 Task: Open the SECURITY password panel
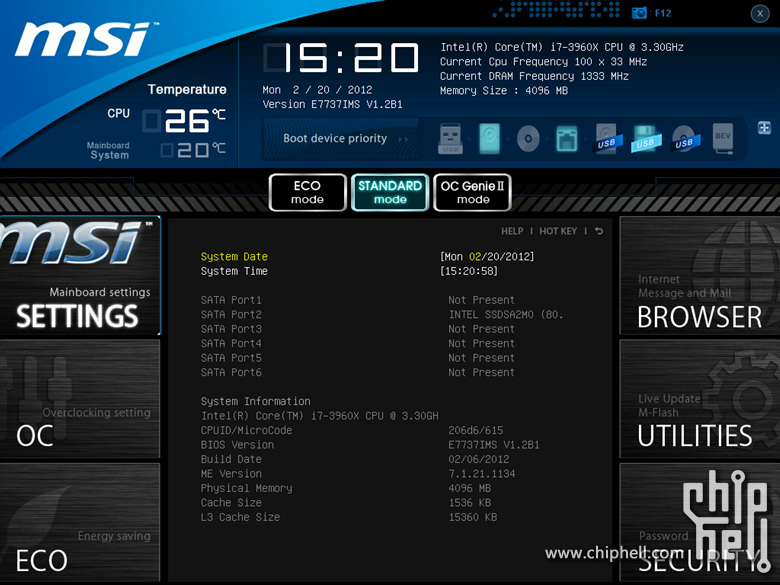coord(699,522)
